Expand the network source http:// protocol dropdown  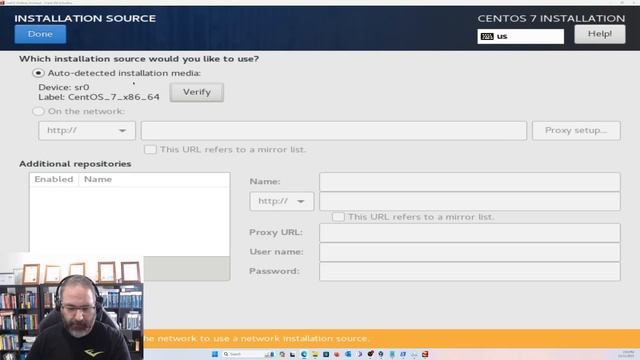(x=87, y=131)
